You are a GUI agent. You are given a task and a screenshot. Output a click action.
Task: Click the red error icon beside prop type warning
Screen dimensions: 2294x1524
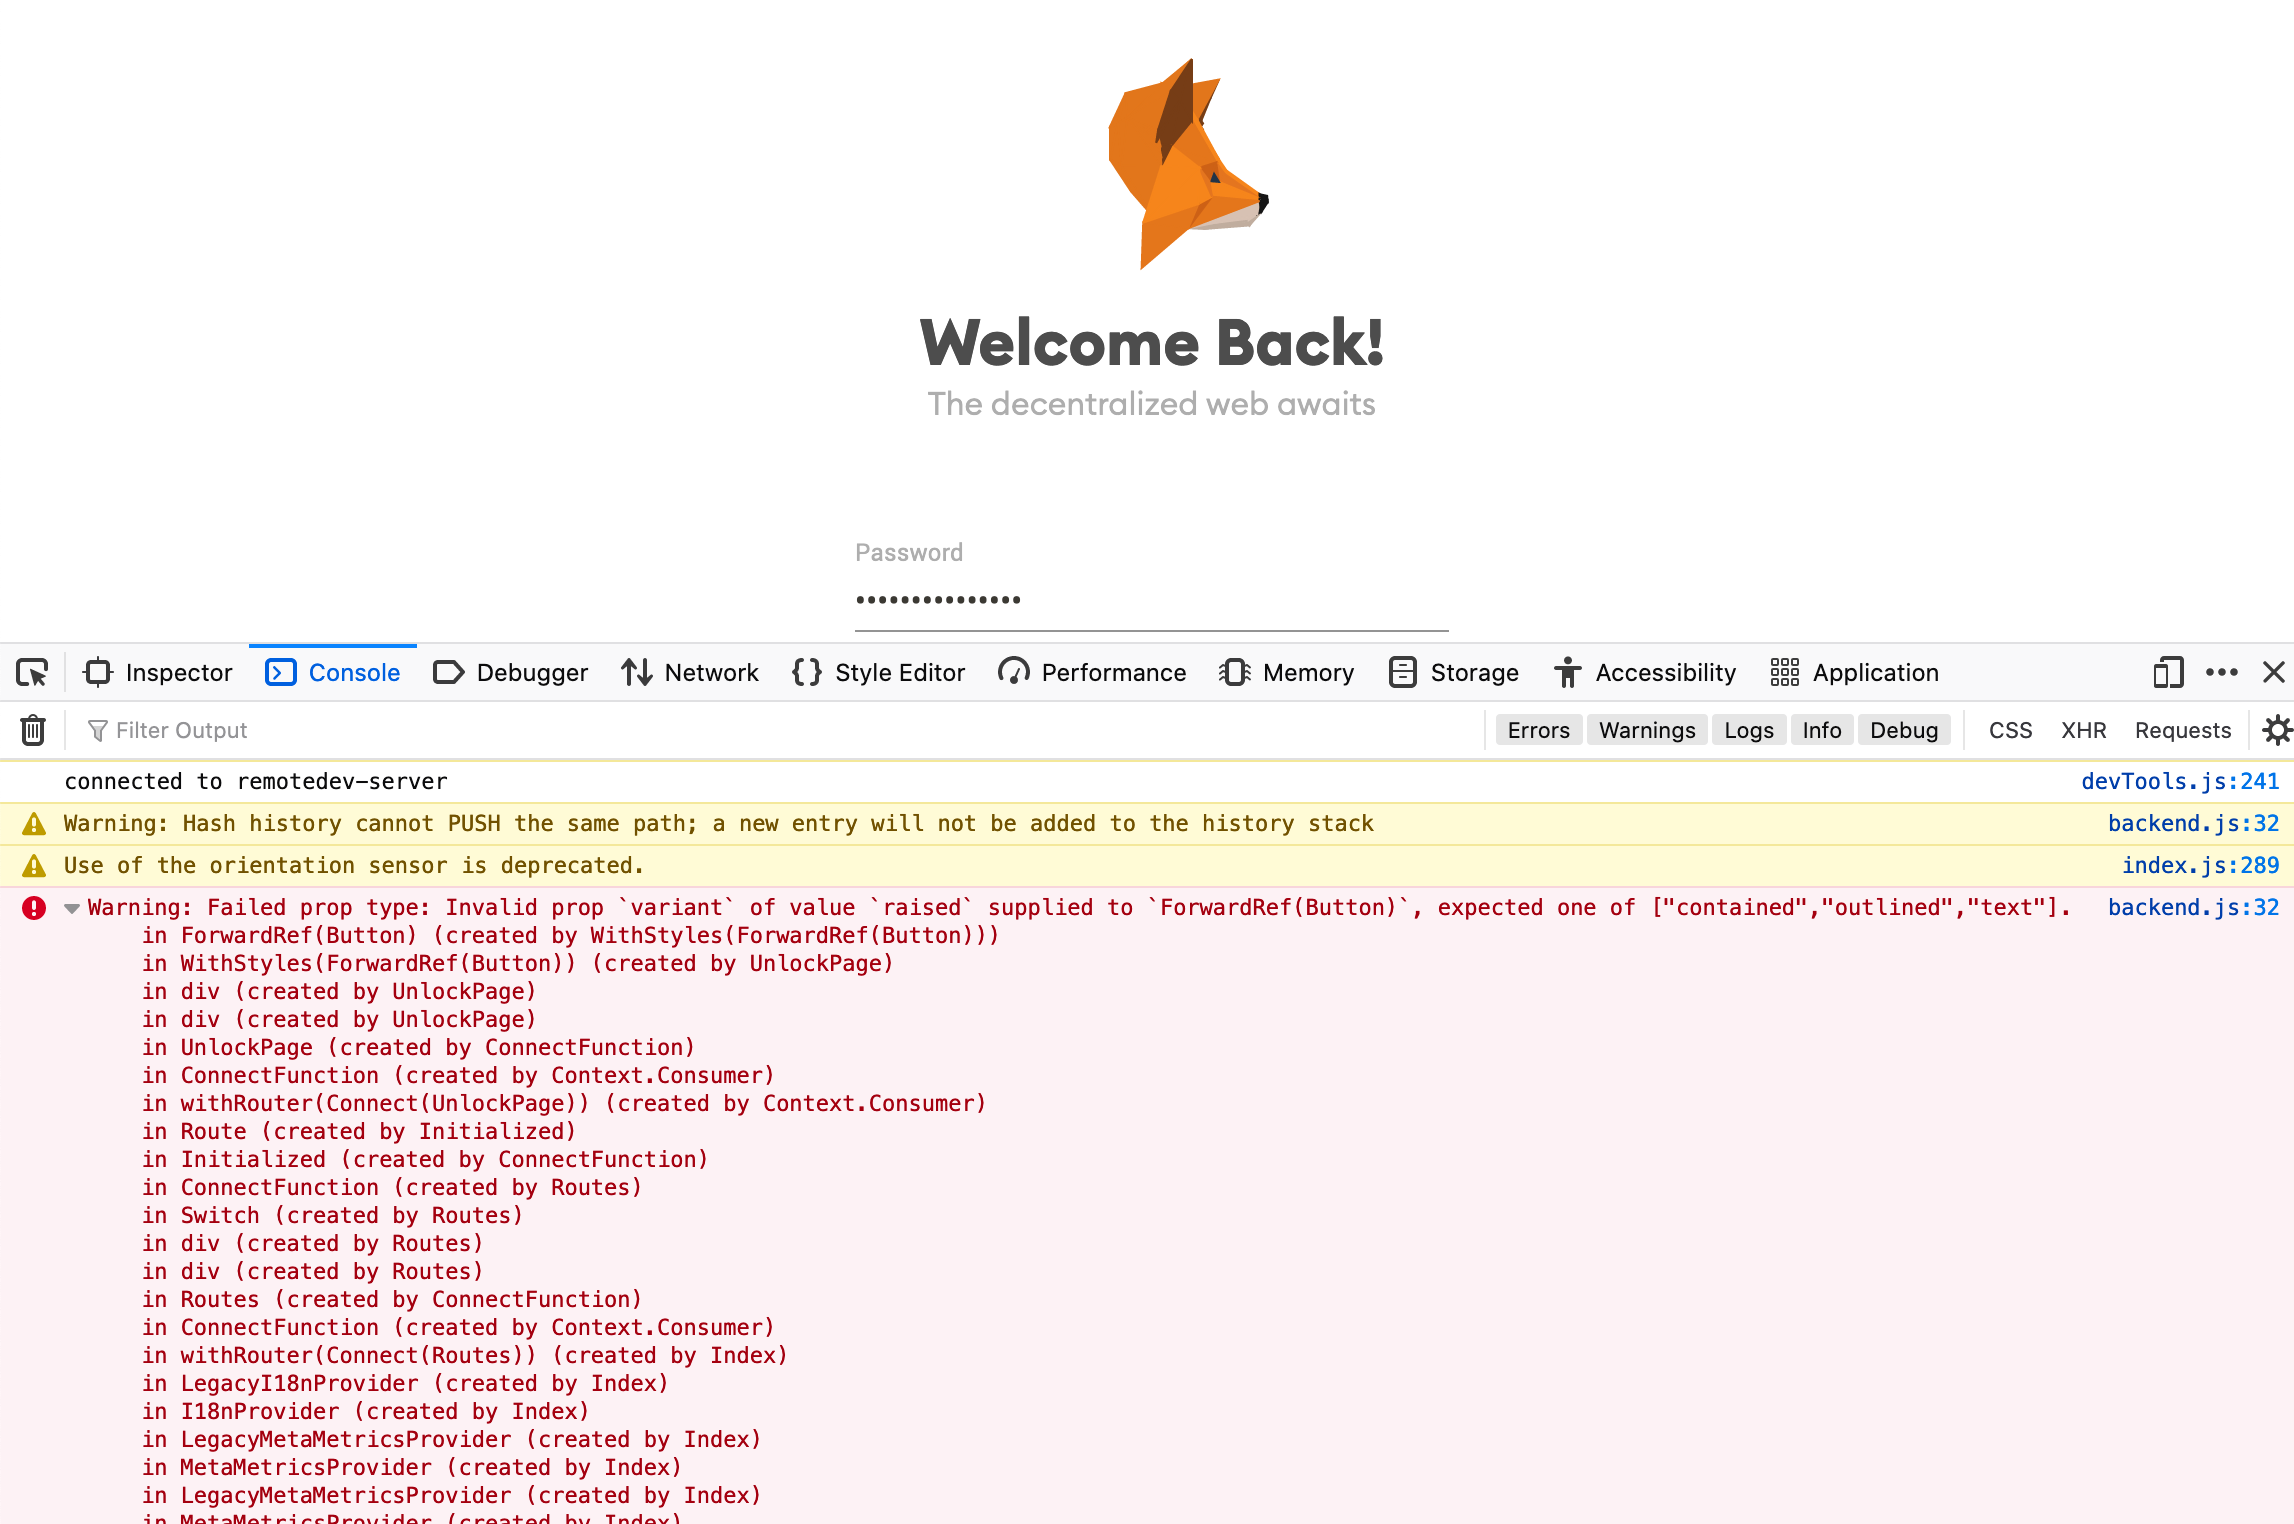(34, 908)
